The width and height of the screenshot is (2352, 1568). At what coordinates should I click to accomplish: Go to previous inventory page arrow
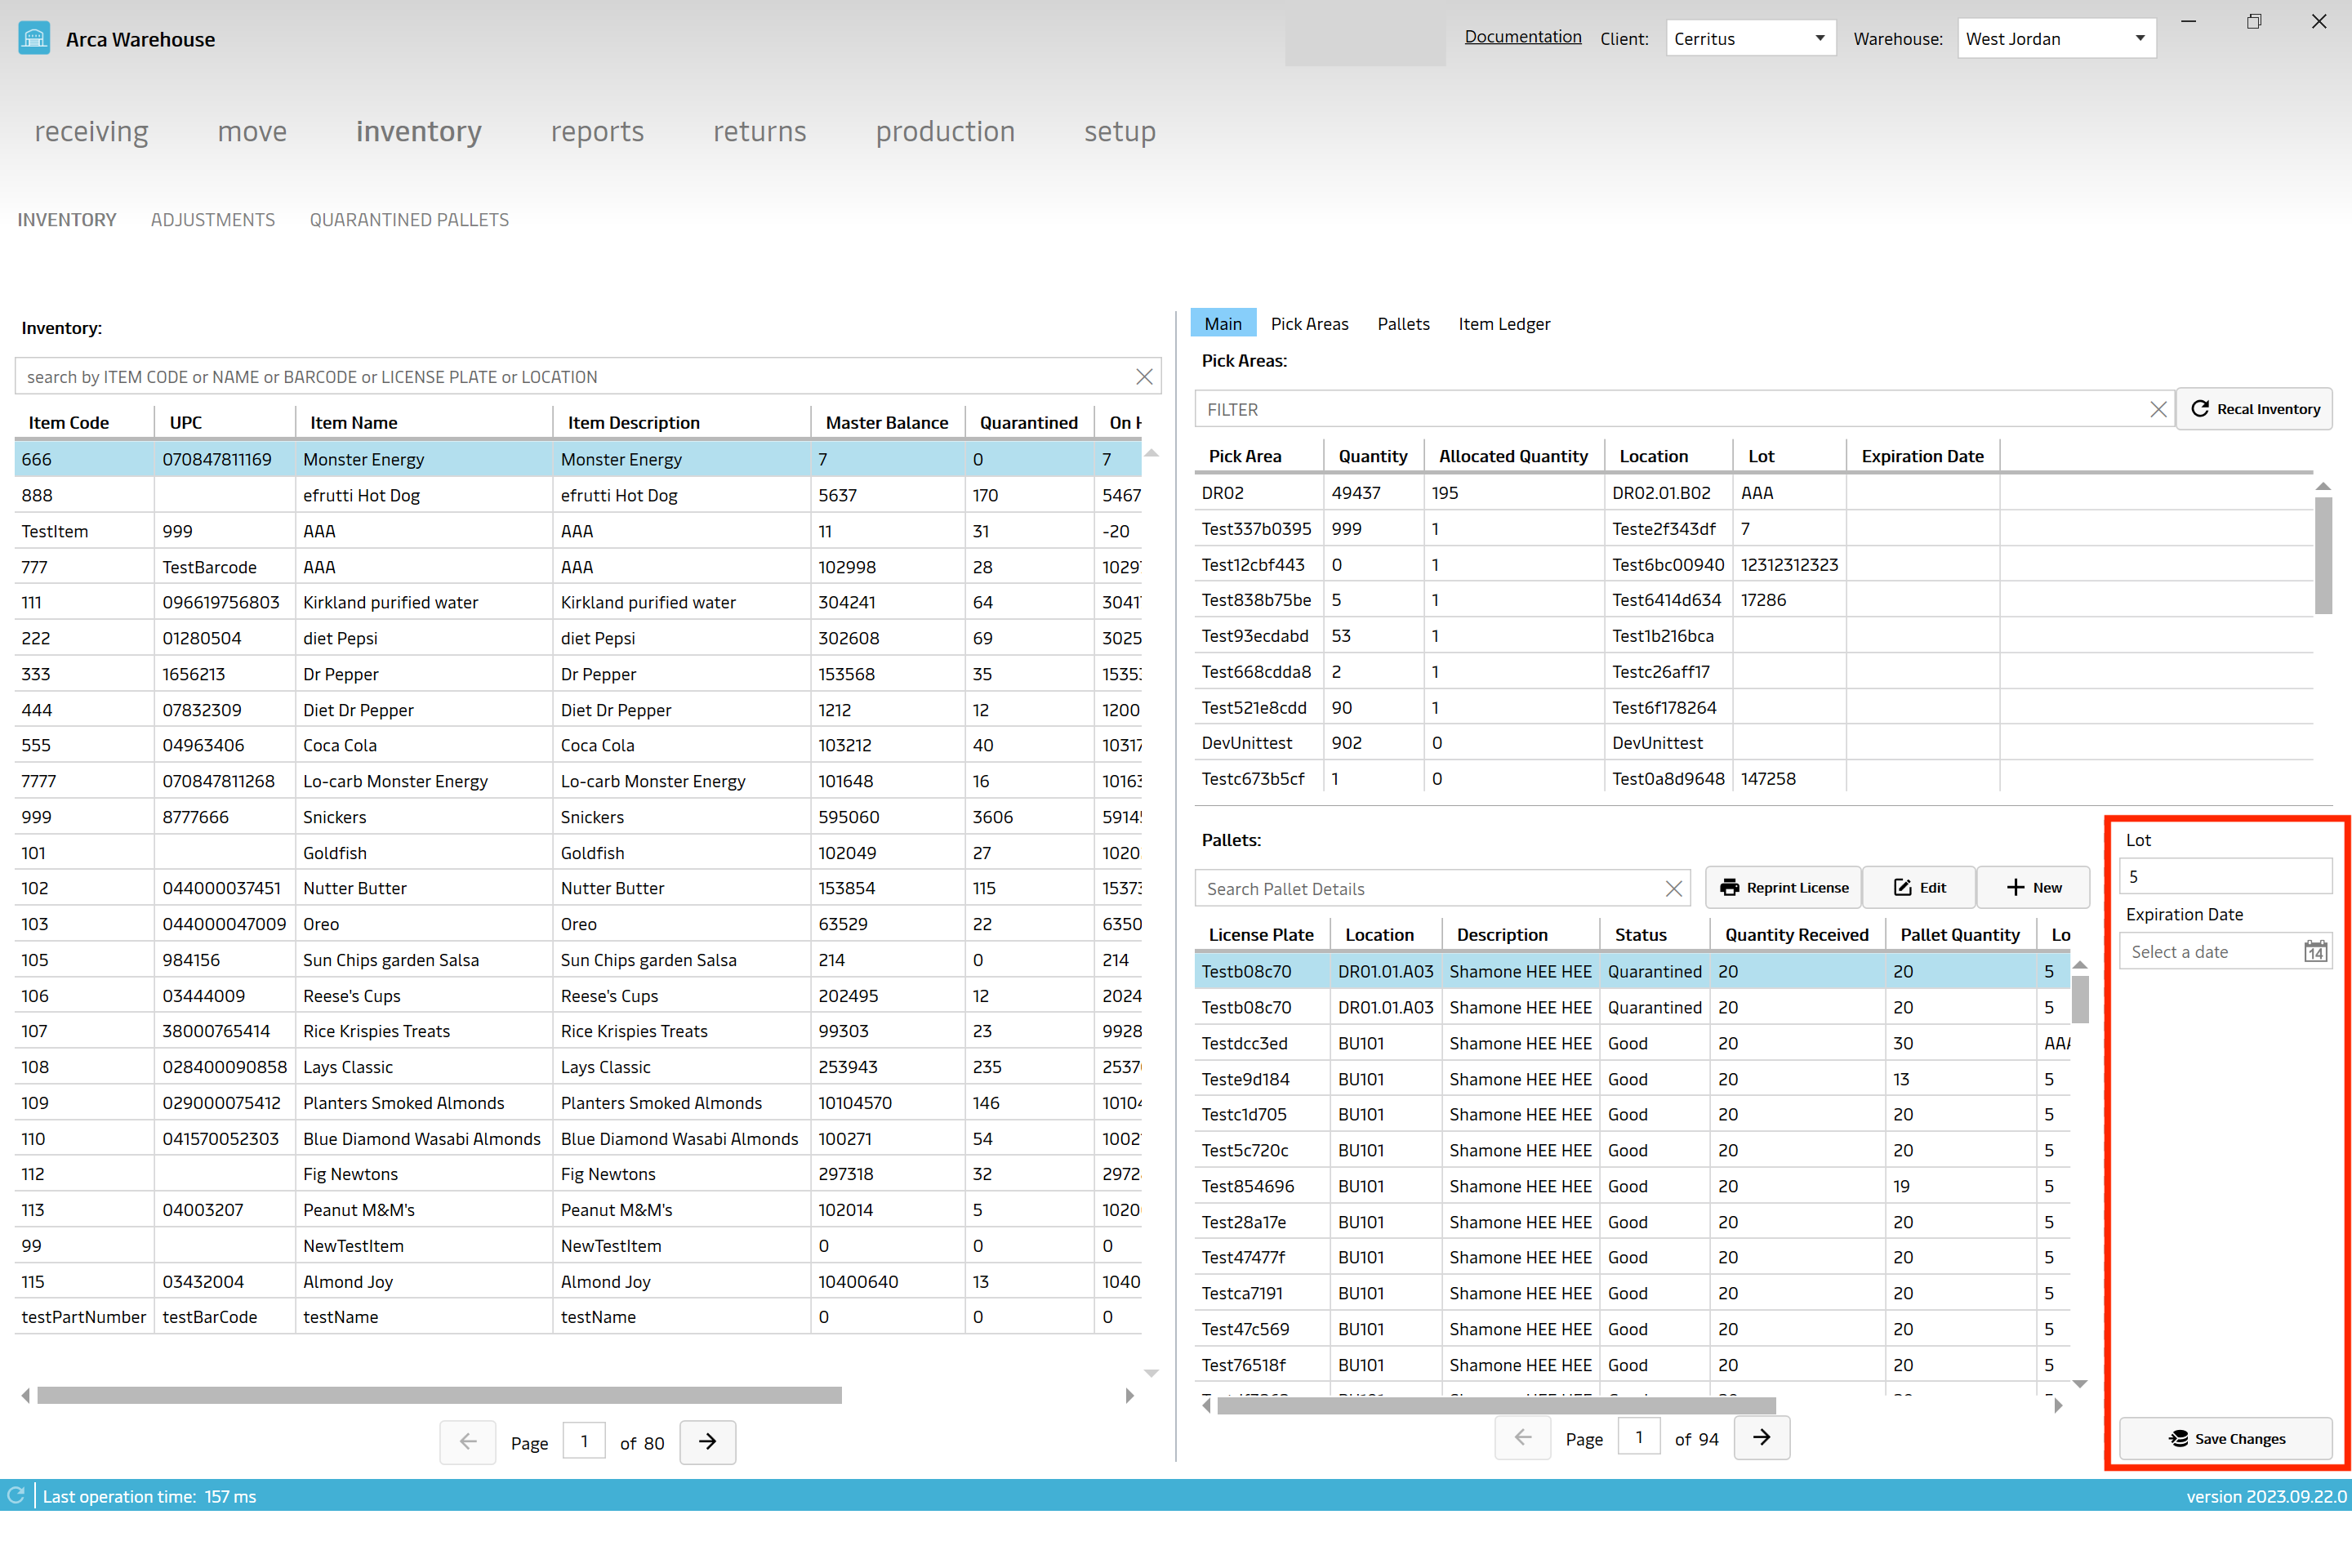(468, 1441)
